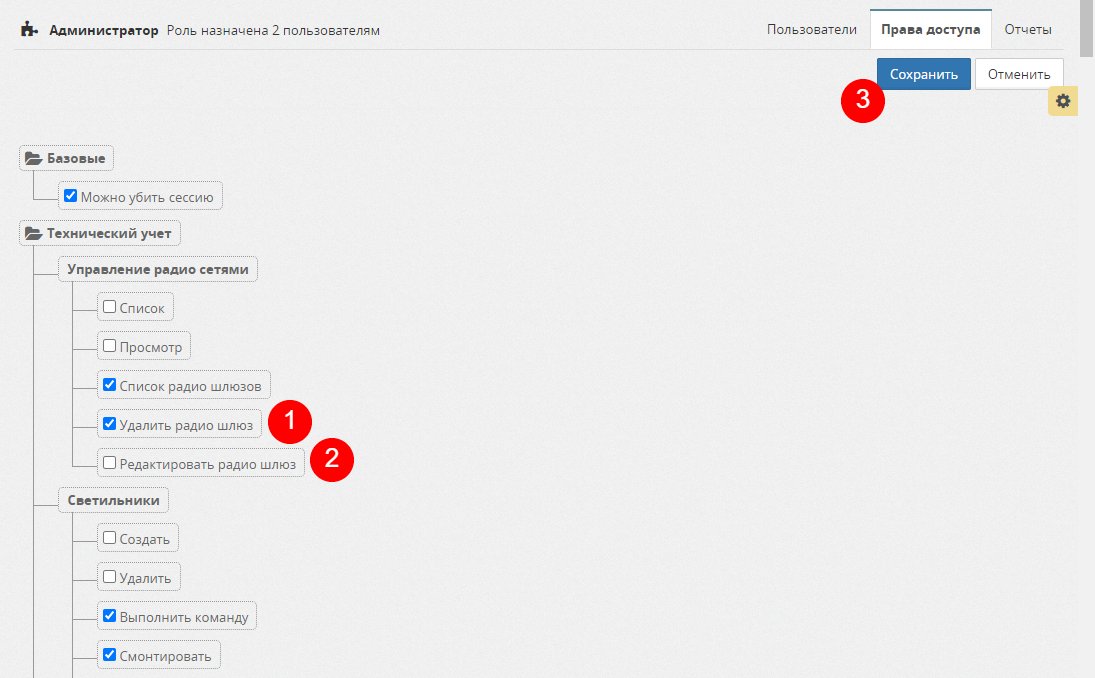Collapse the Светильники tree group
This screenshot has width=1095, height=678.
pyautogui.click(x=113, y=500)
